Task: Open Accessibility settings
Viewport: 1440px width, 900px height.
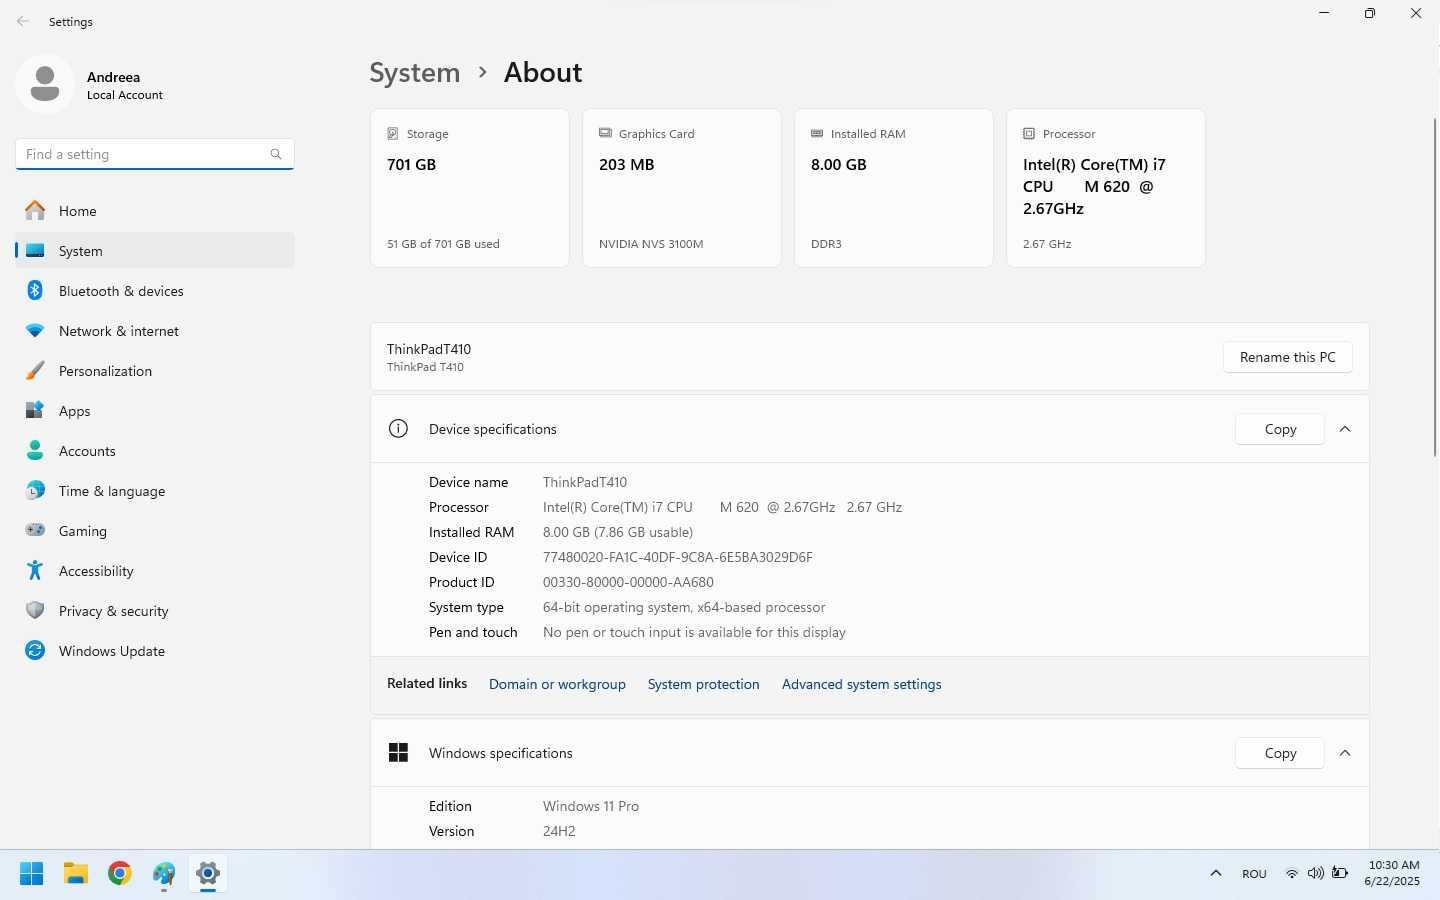Action: [x=155, y=571]
